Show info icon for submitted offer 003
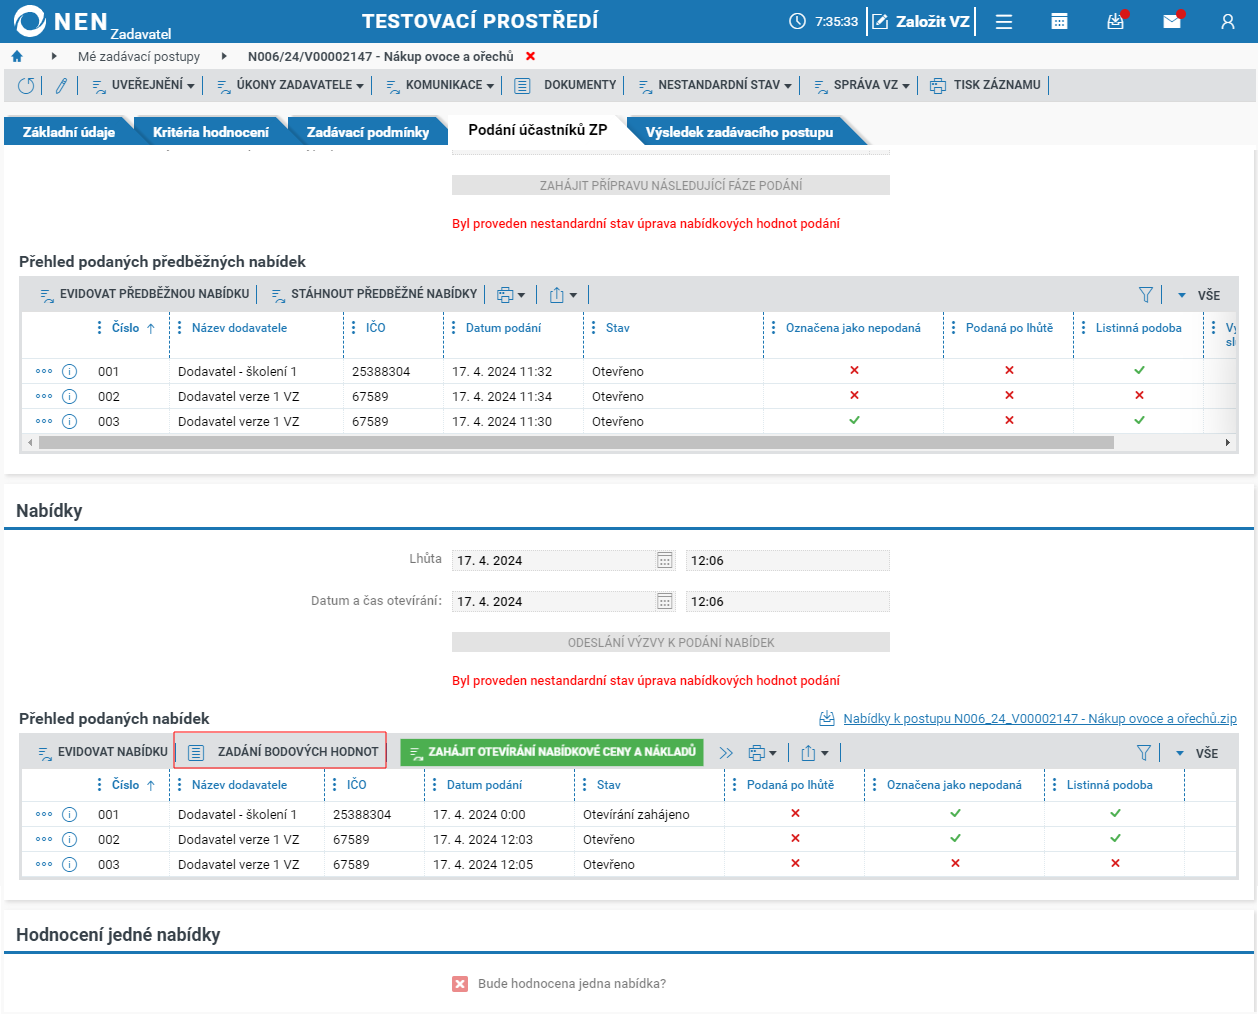This screenshot has width=1258, height=1018. point(70,864)
